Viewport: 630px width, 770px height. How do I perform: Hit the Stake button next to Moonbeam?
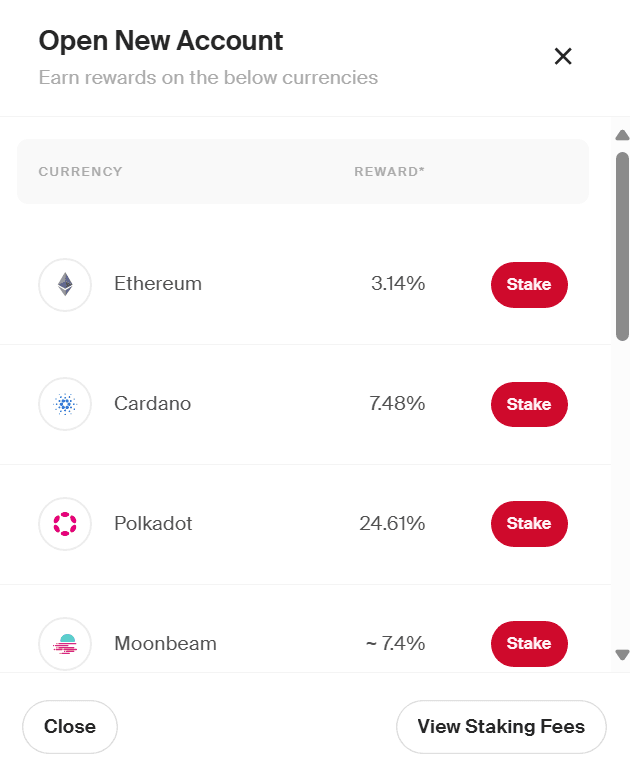point(529,643)
